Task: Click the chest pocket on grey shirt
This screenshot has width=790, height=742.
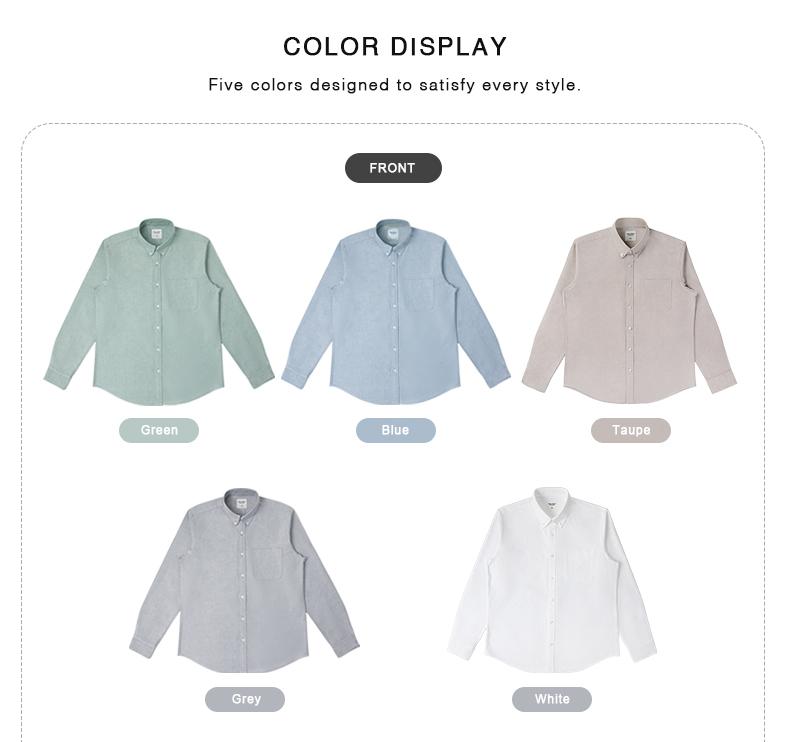Action: tap(267, 563)
